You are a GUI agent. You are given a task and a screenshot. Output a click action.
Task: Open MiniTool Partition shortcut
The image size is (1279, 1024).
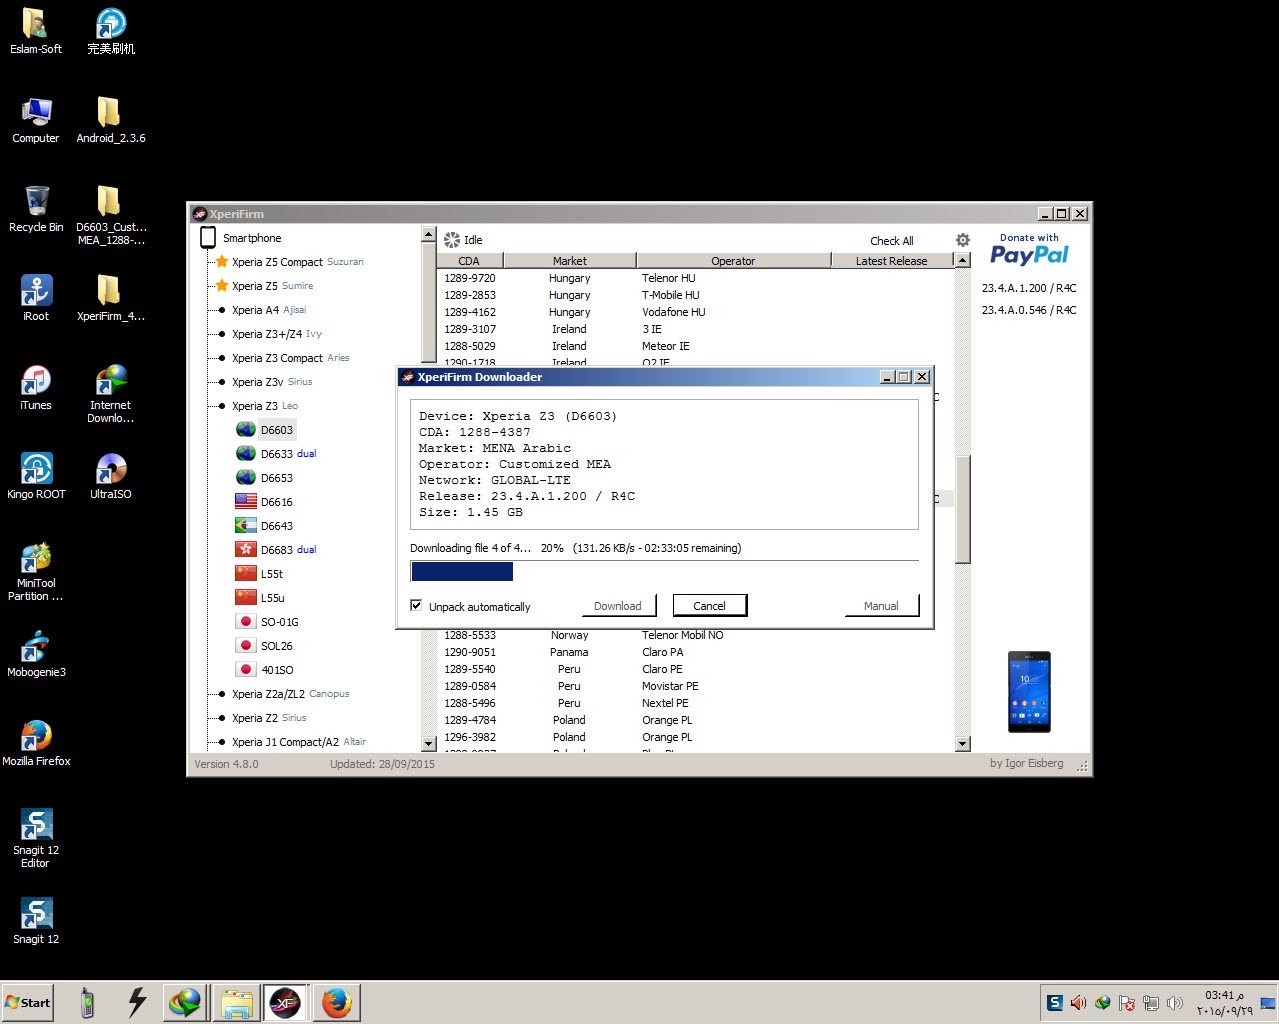(36, 571)
